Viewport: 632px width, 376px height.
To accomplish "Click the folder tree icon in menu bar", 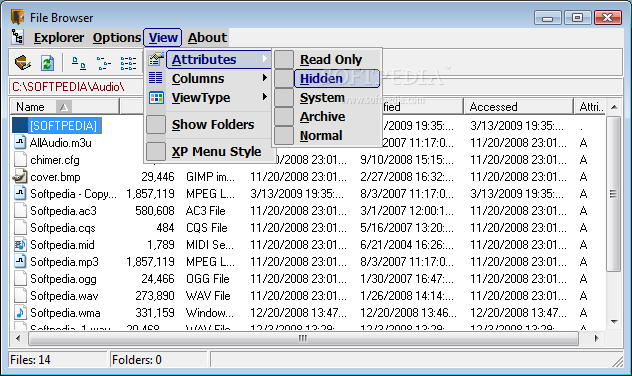I will [x=17, y=37].
